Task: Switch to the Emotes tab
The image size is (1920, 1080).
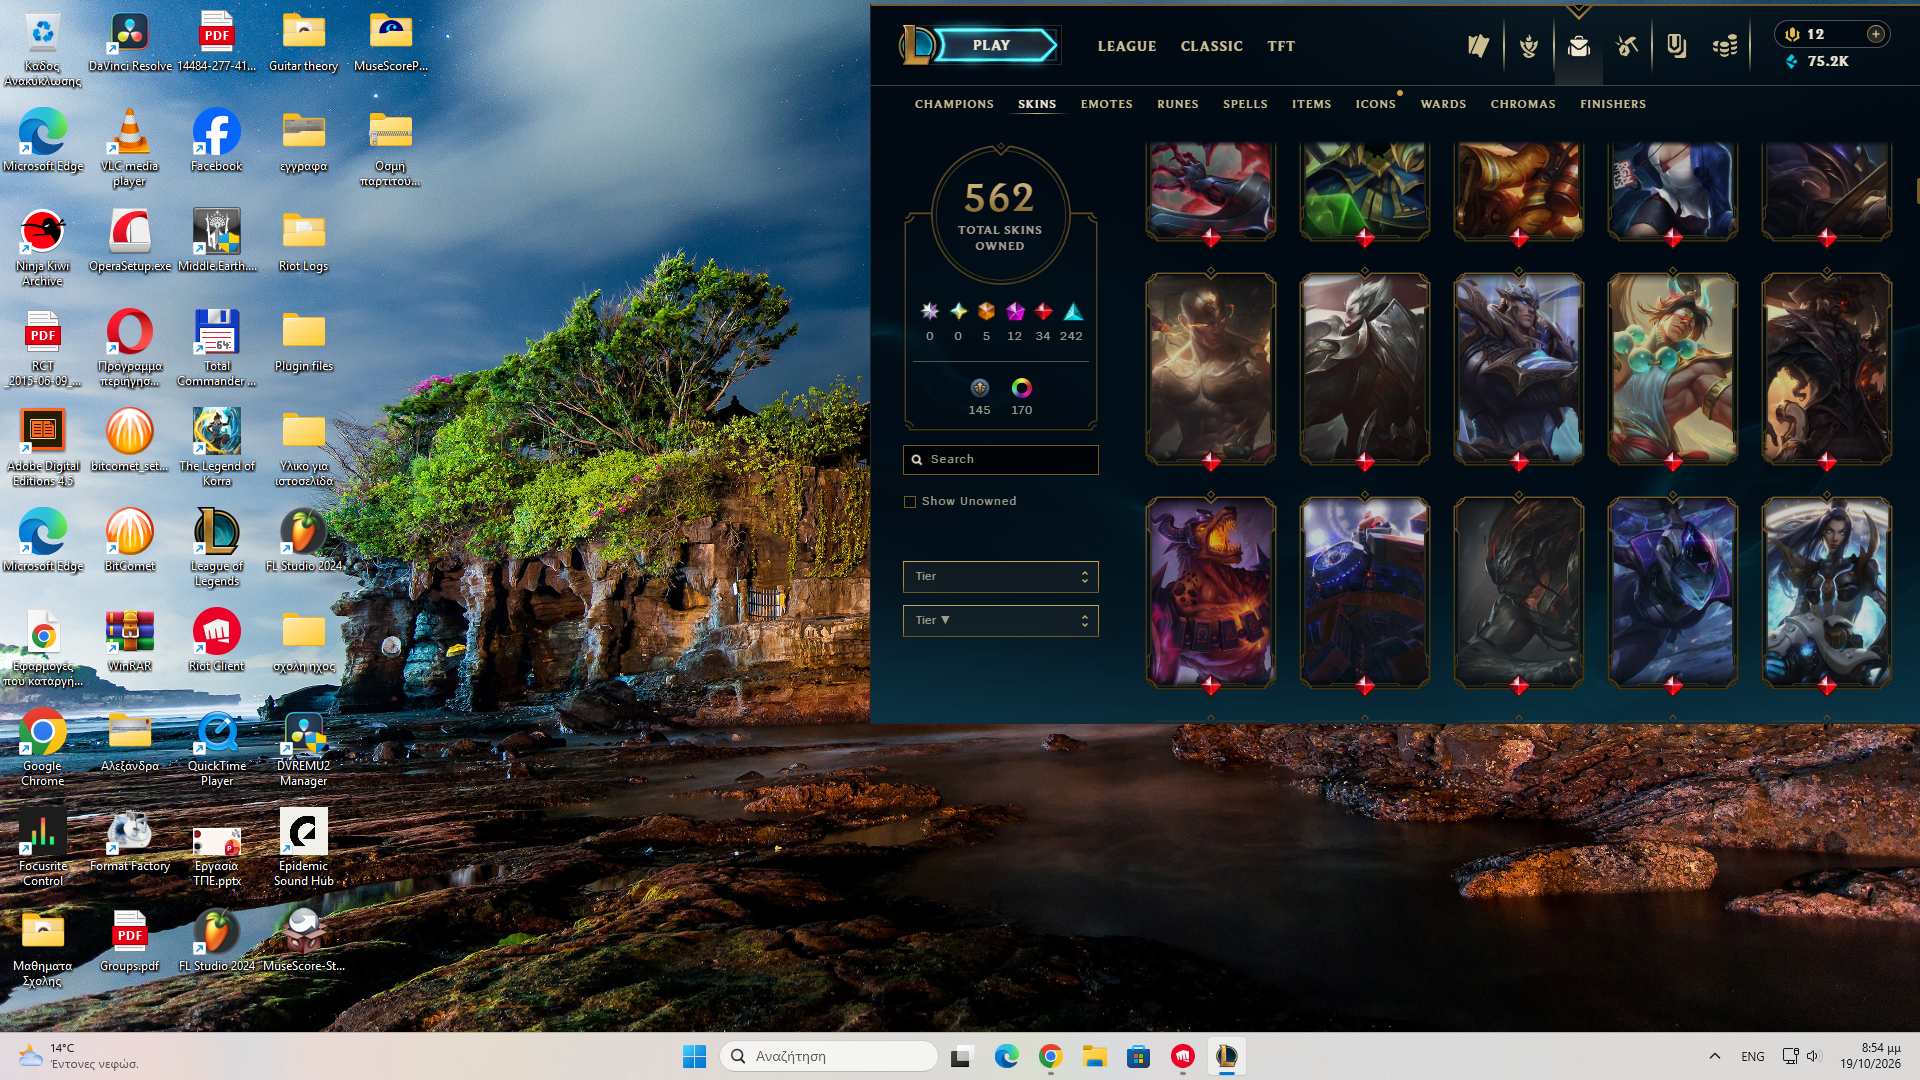Action: tap(1106, 104)
